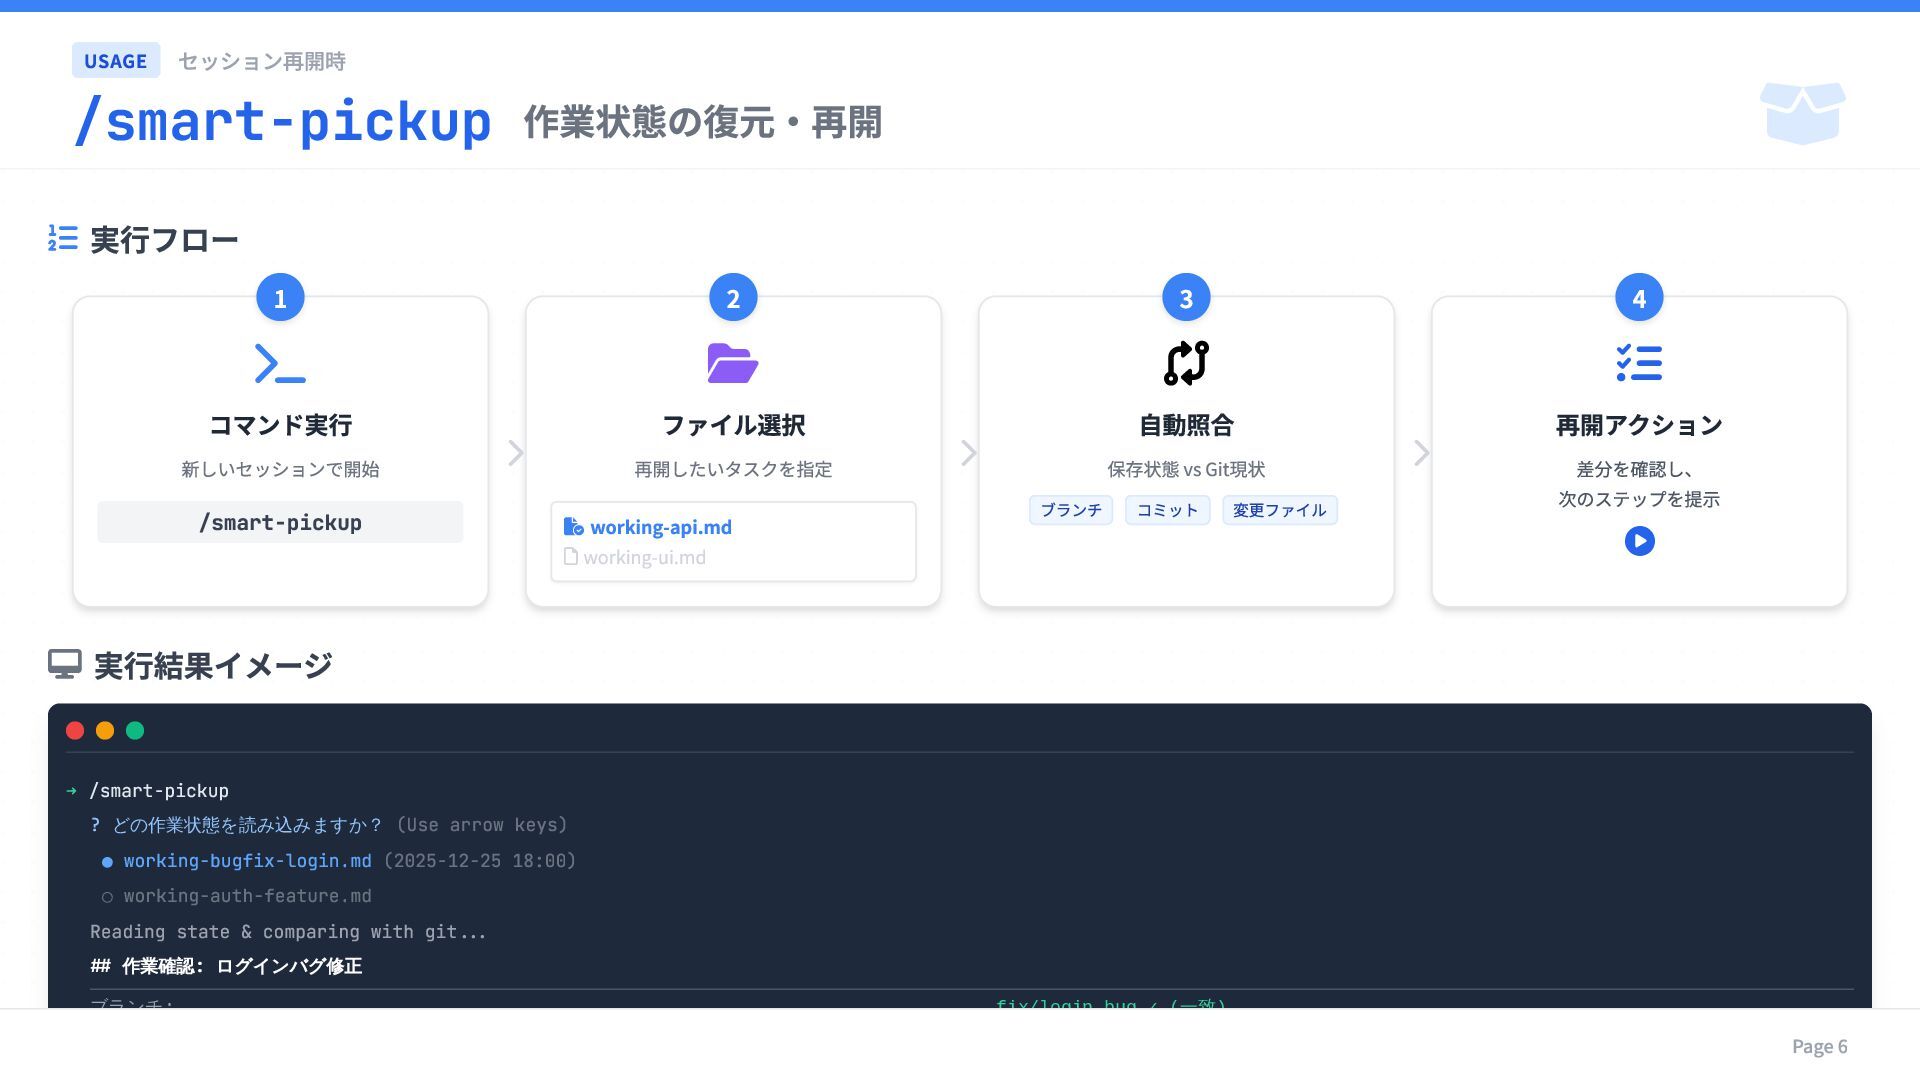
Task: Click the chevron between steps 2 and 3
Action: click(968, 453)
